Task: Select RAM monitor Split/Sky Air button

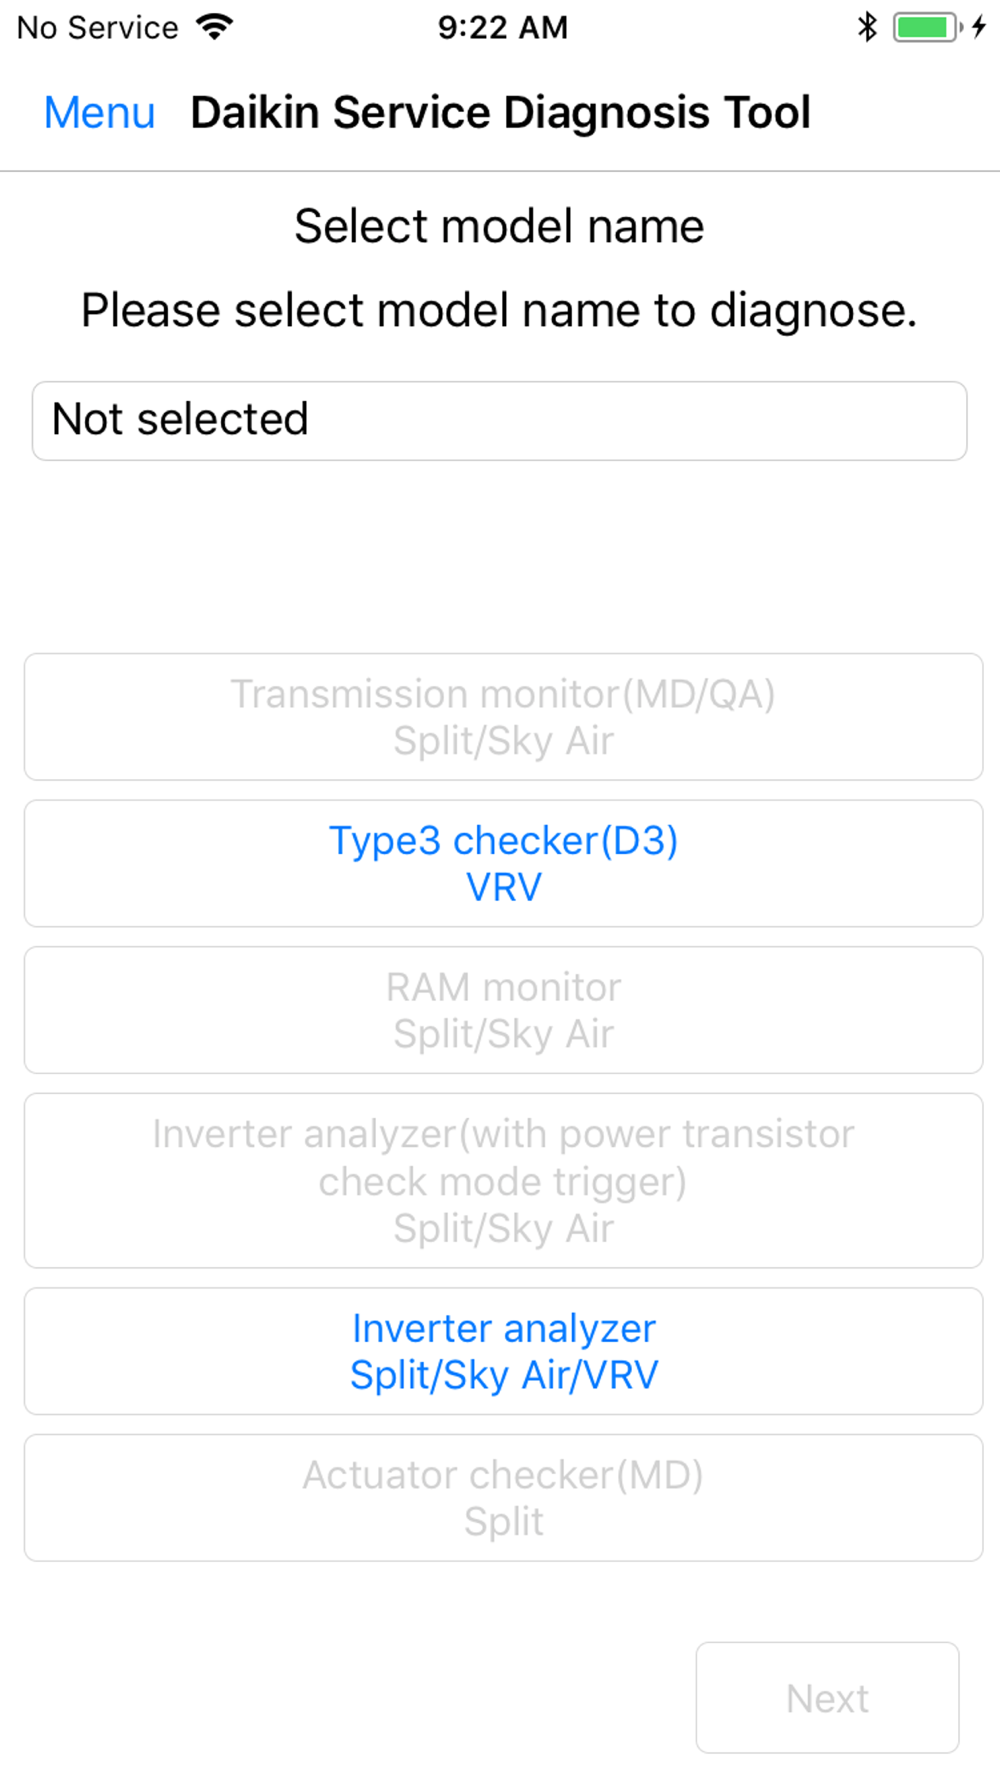Action: click(x=503, y=1010)
